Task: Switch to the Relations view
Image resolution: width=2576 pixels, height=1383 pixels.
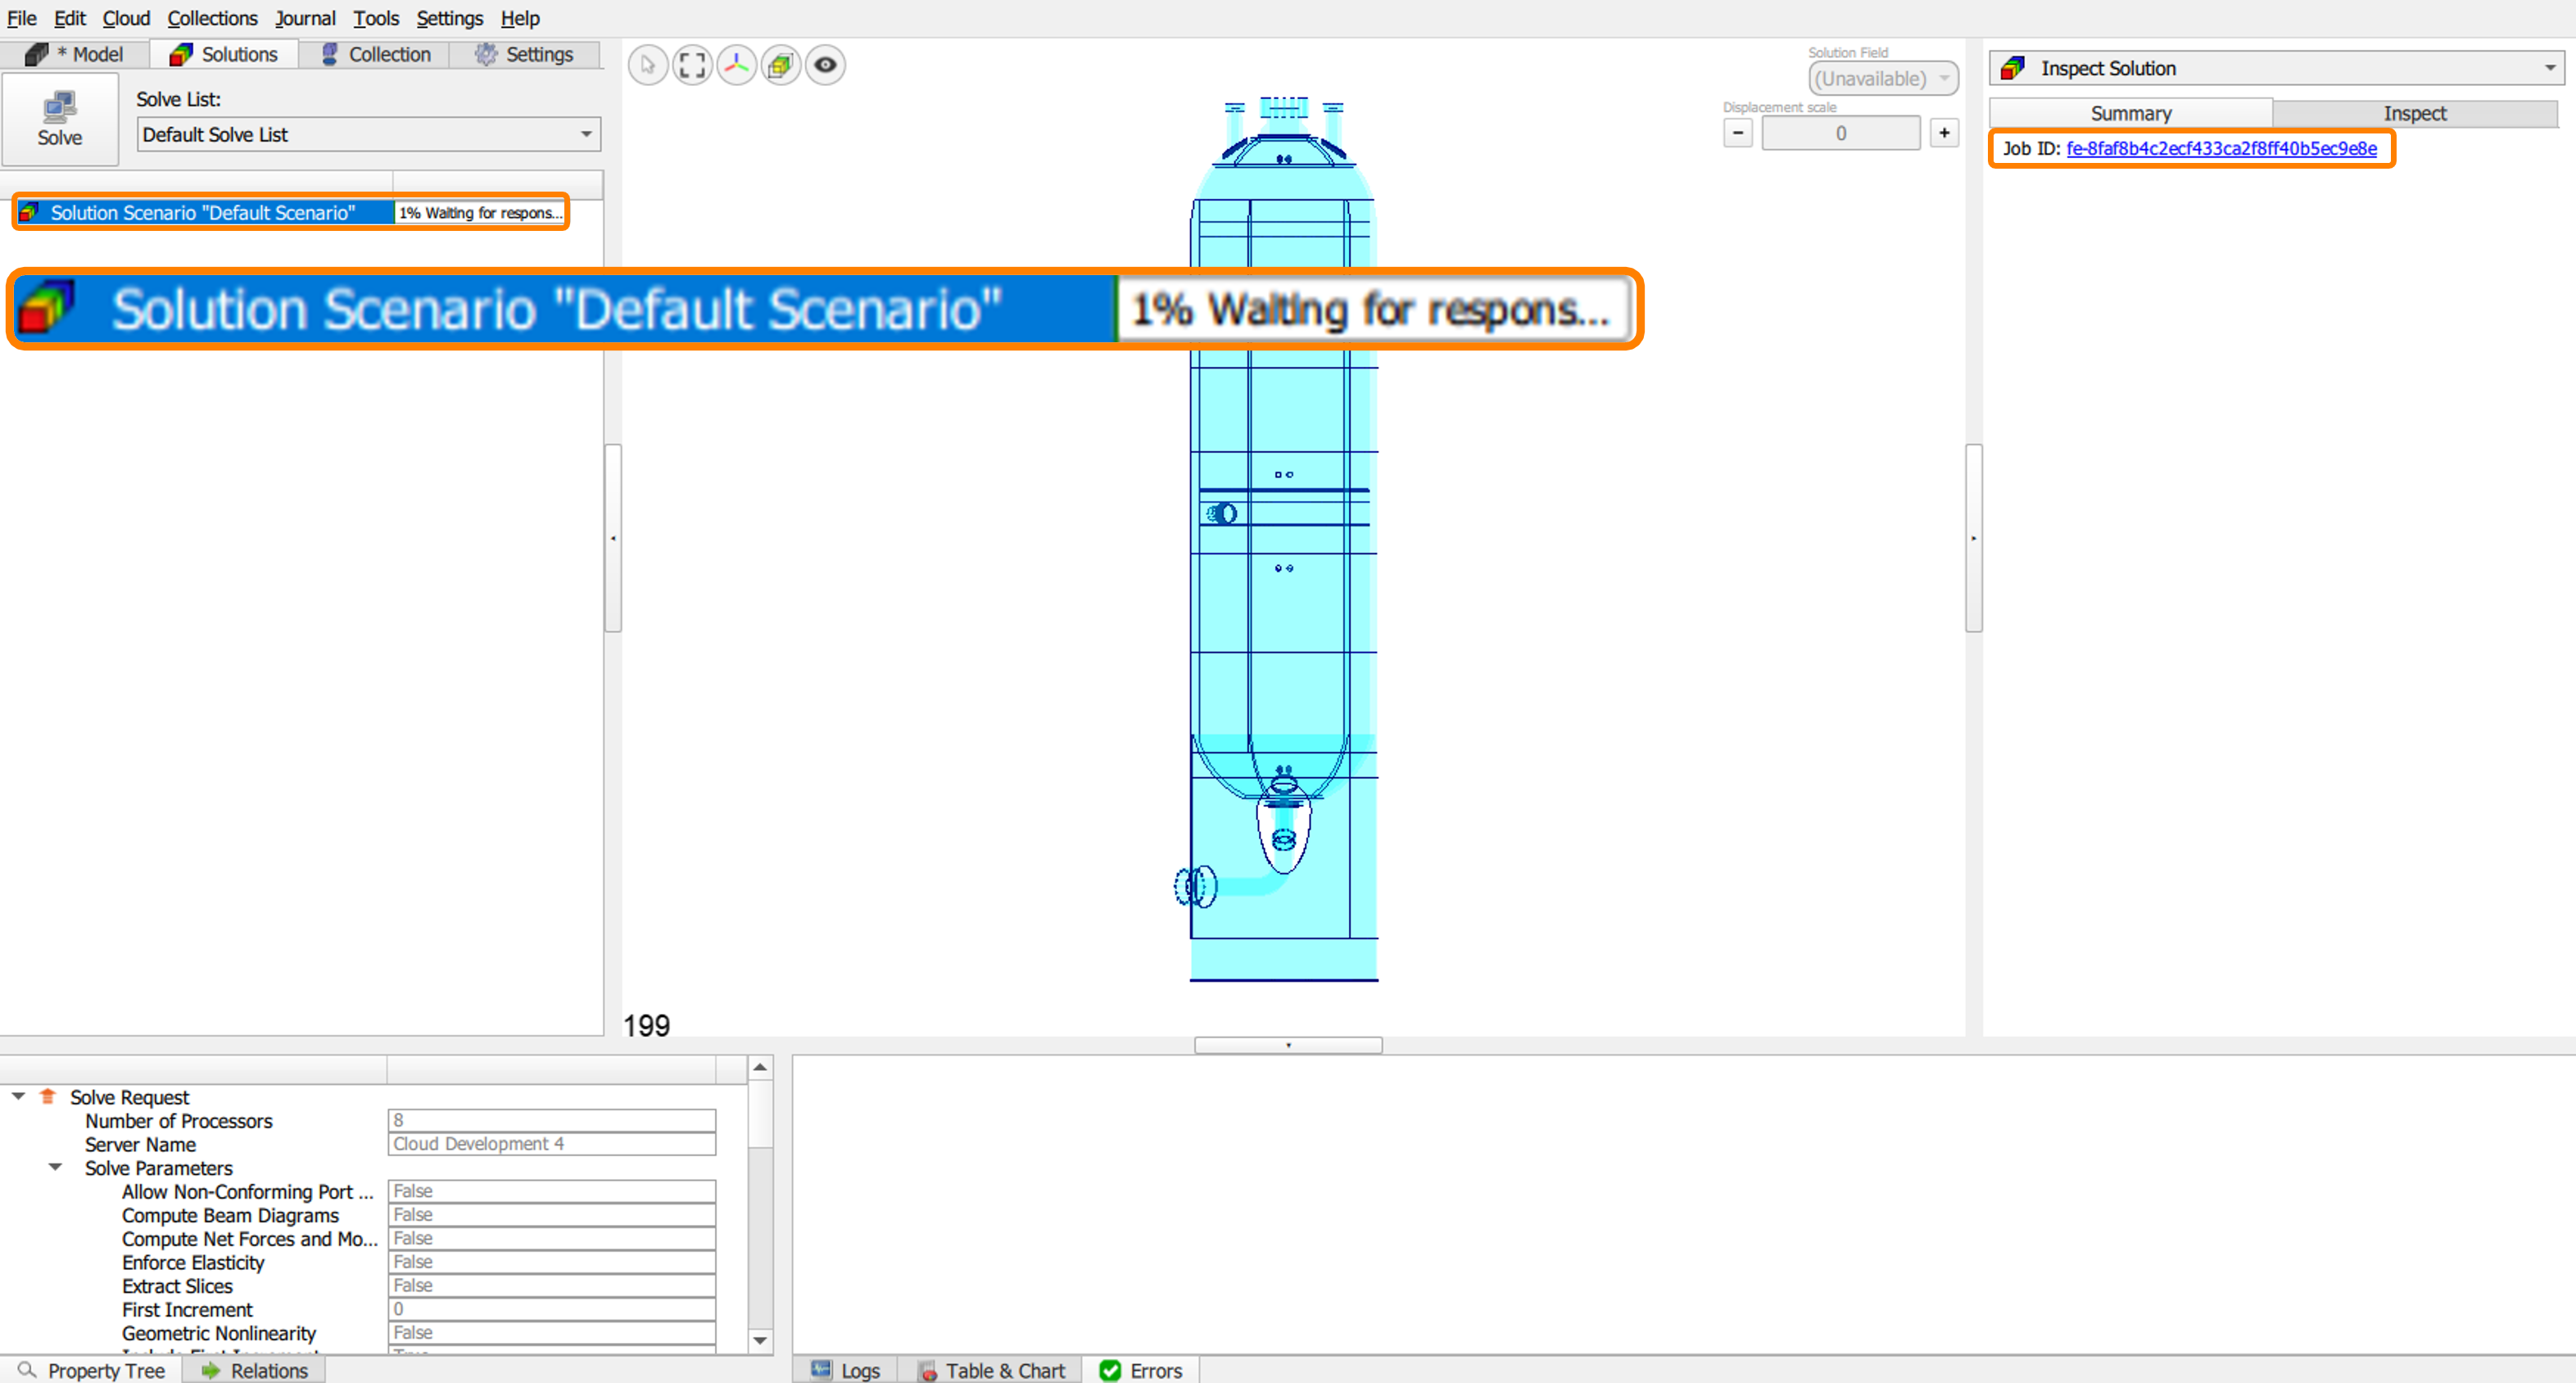Action: tap(255, 1370)
